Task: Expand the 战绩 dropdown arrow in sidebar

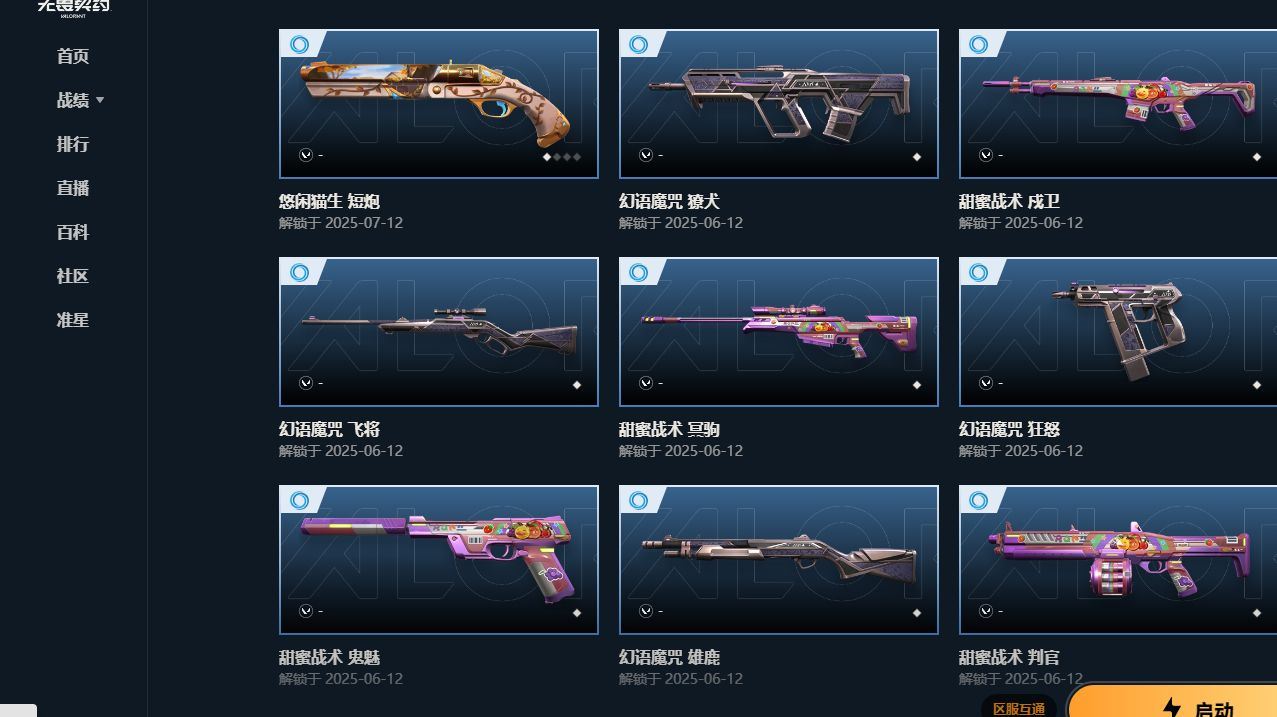Action: (x=100, y=100)
